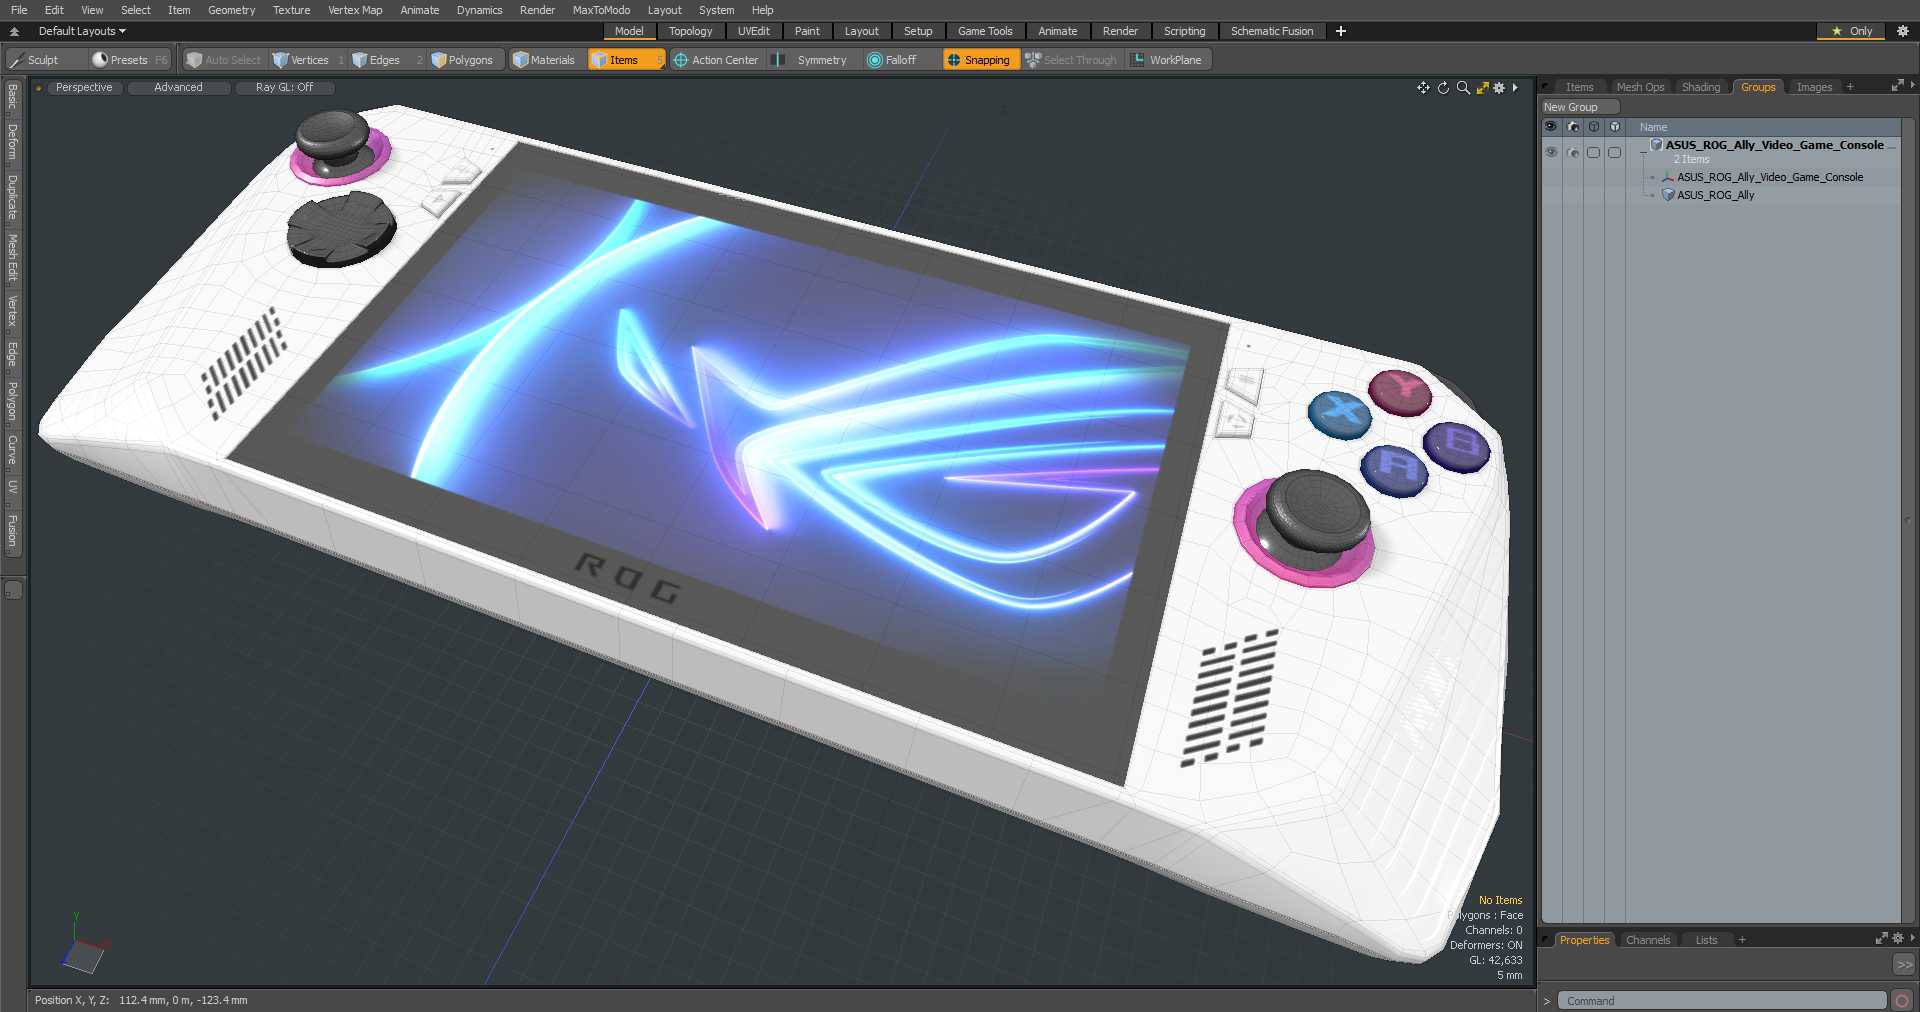Click the record button next to Command field
Screen dimensions: 1920x1012
1902,1000
